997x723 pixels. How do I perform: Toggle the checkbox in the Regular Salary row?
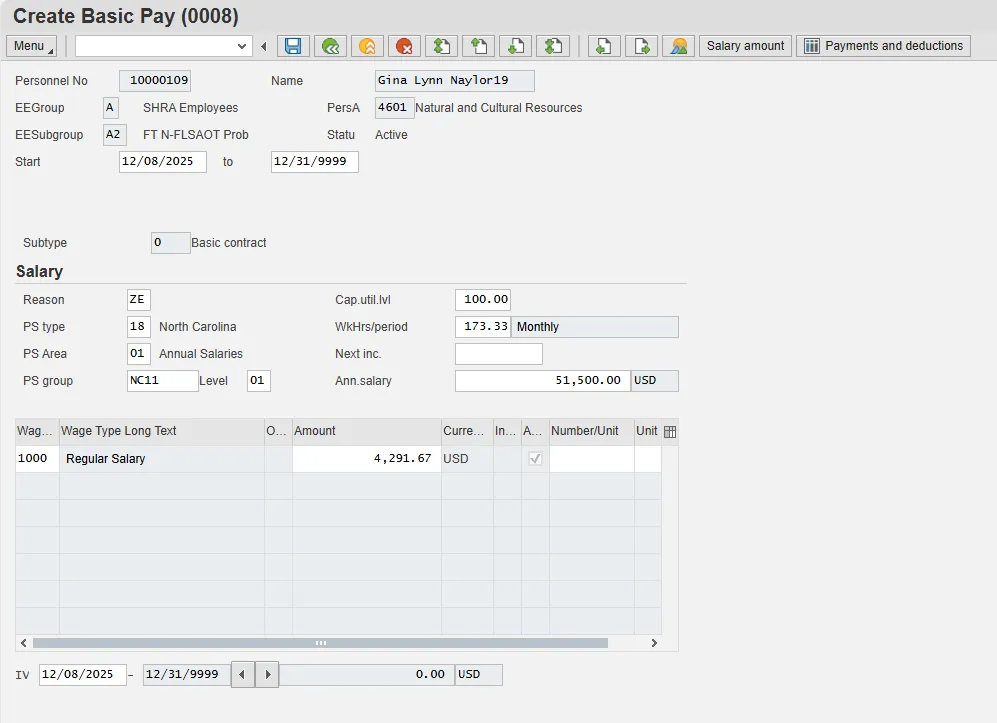pyautogui.click(x=536, y=459)
